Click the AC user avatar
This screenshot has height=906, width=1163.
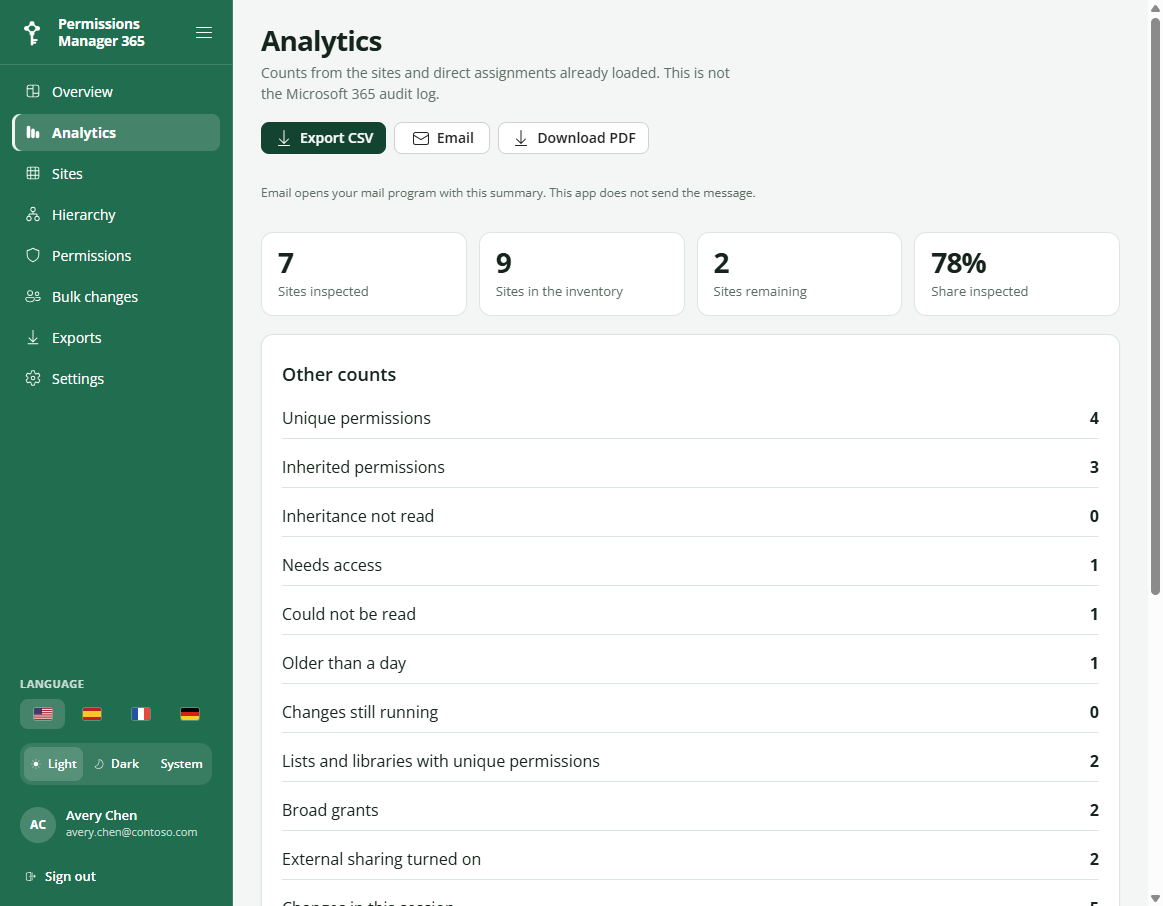click(x=38, y=824)
